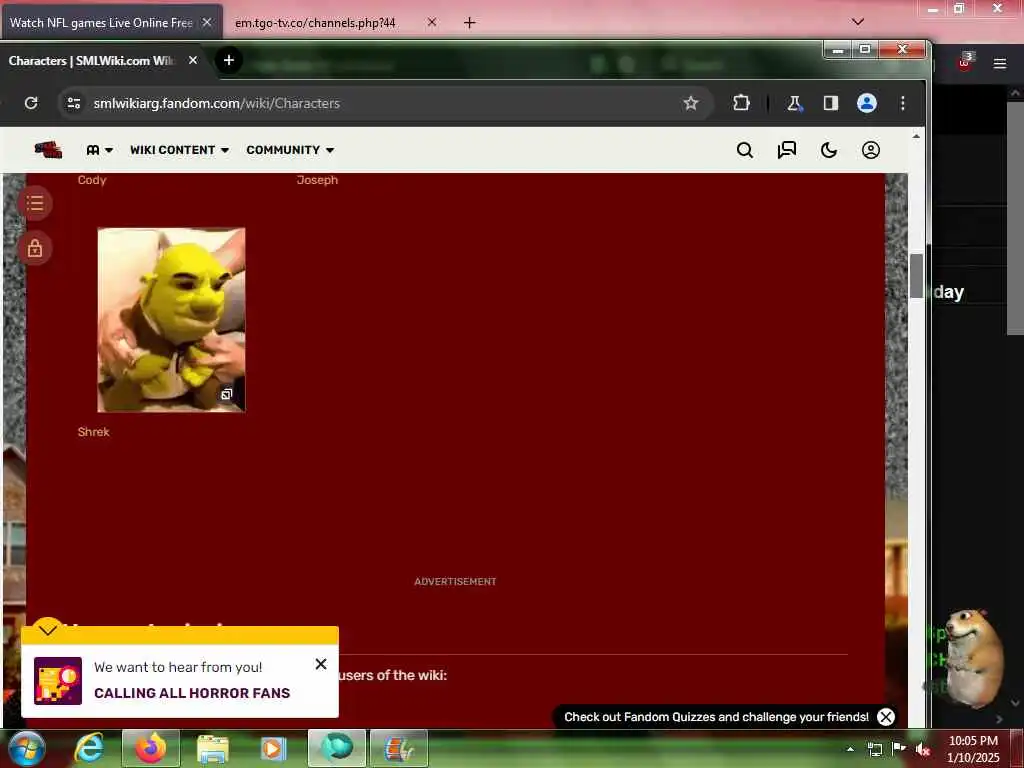Viewport: 1024px width, 768px height.
Task: Expand the COMMUNITY menu
Action: [291, 150]
